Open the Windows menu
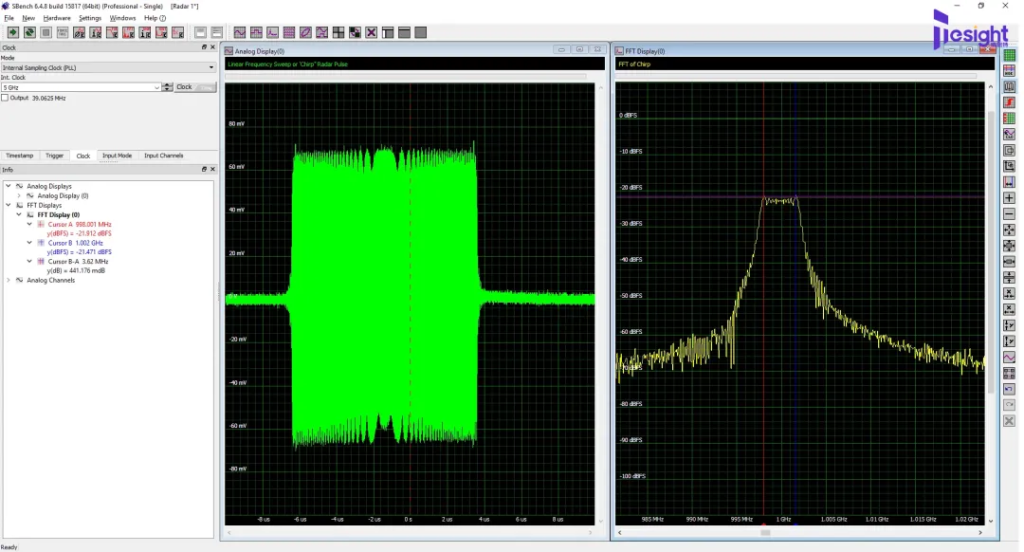 tap(123, 18)
